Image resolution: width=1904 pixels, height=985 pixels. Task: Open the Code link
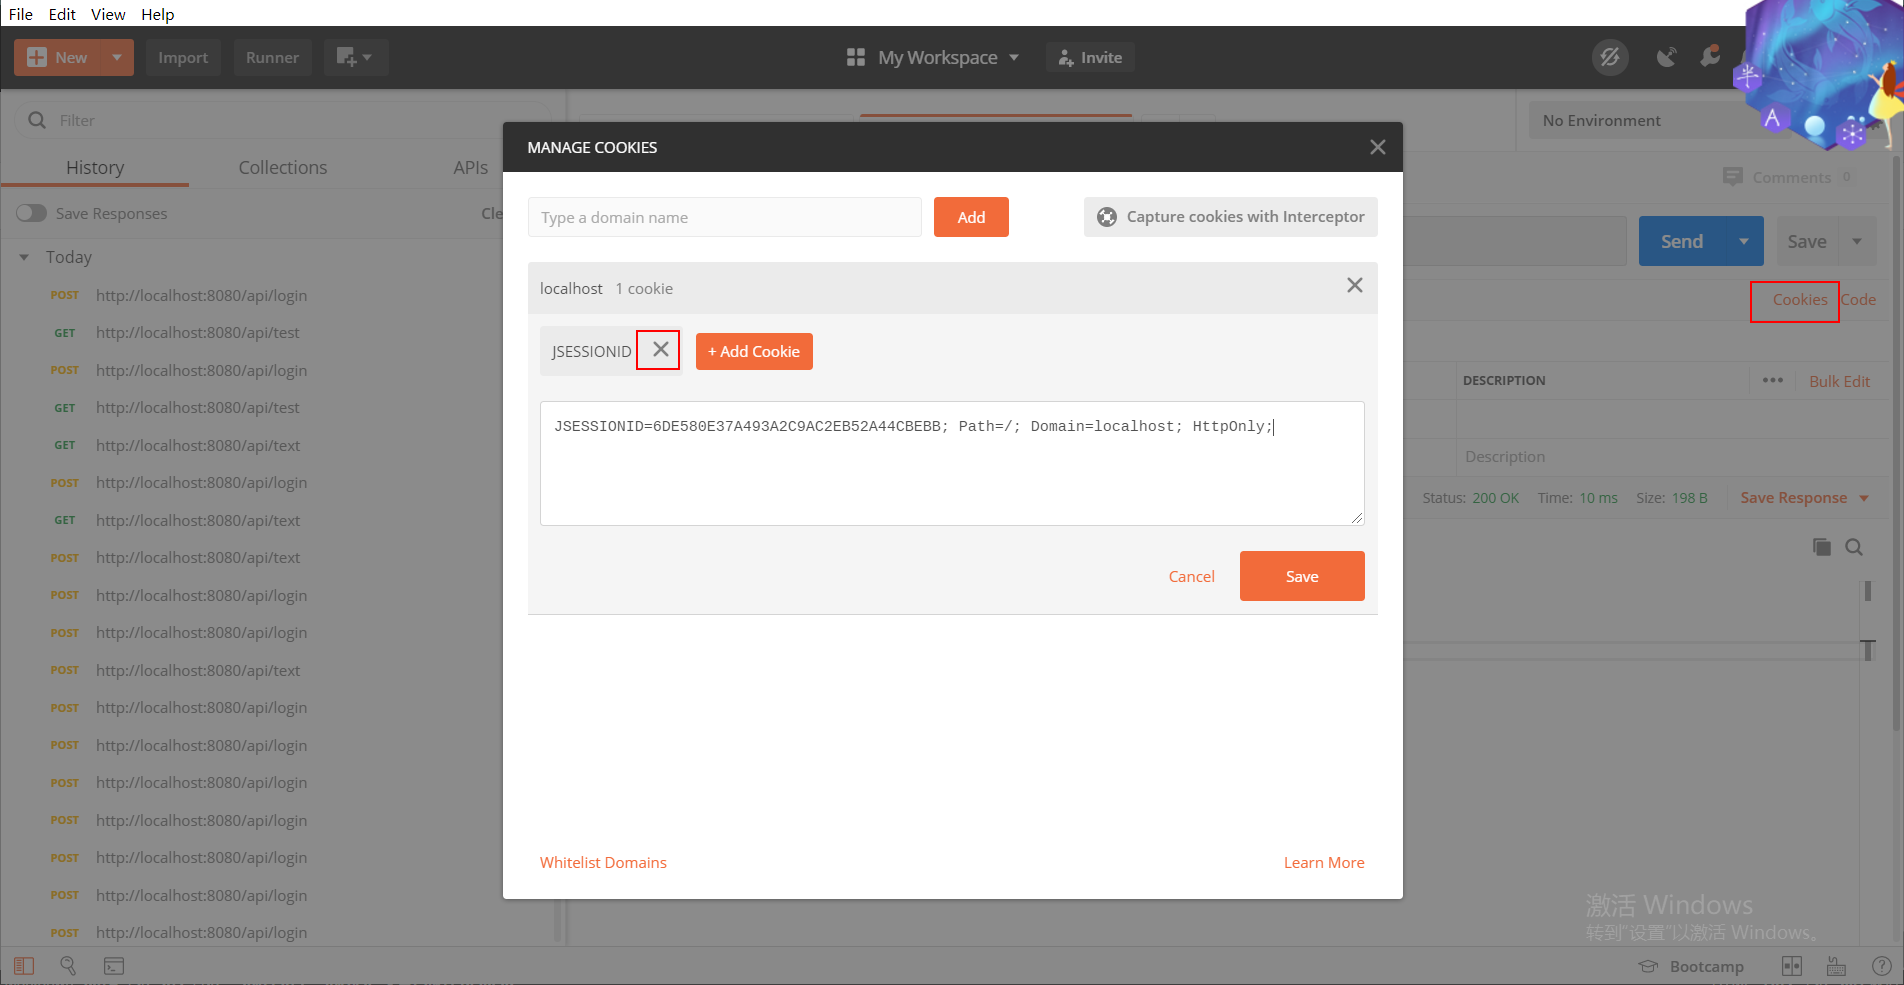(x=1858, y=299)
